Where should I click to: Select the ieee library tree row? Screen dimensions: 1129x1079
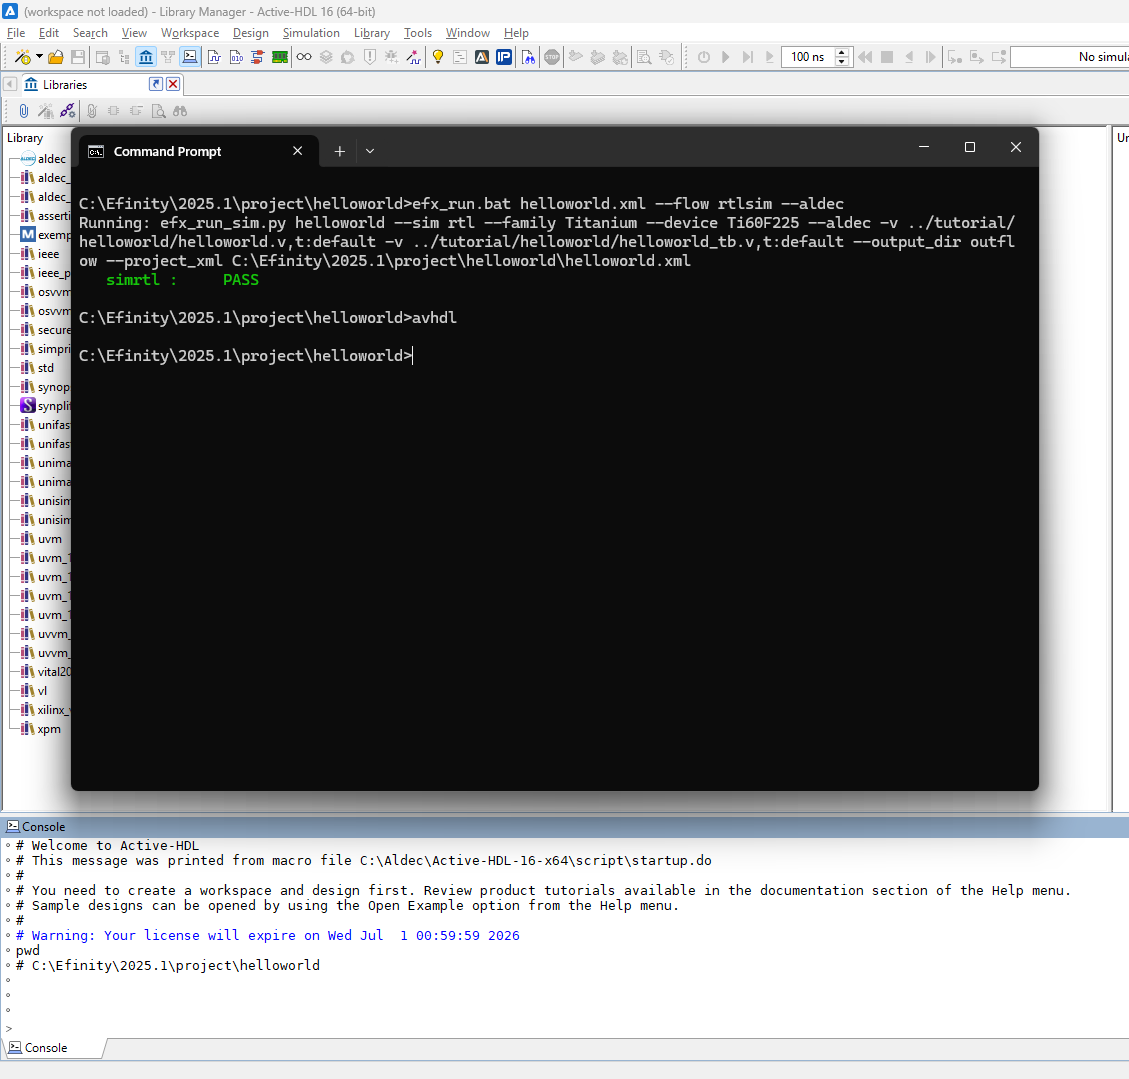click(40, 254)
